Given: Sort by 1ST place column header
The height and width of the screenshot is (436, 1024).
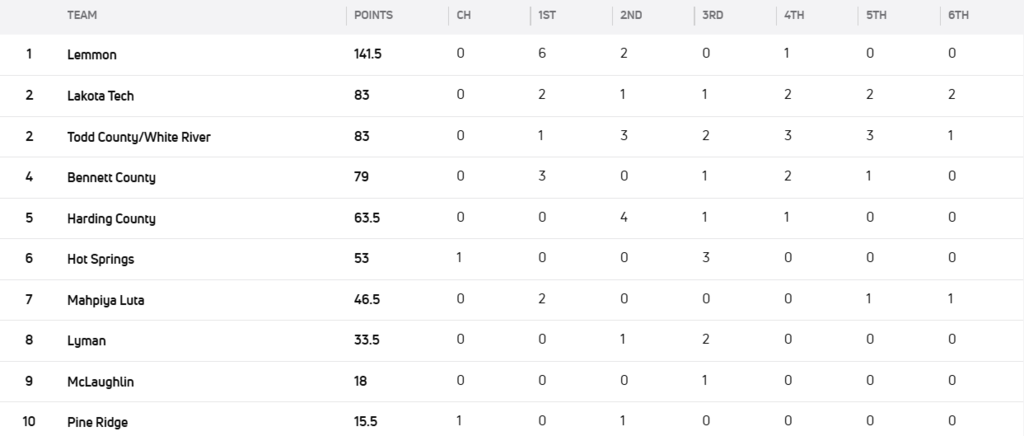Looking at the screenshot, I should 547,16.
